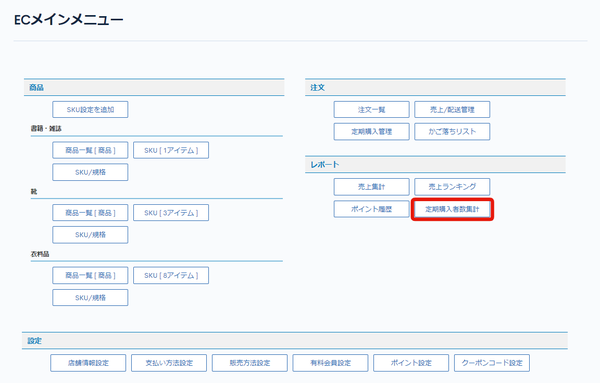Click the 商品 section heading
The image size is (600, 383).
36,88
